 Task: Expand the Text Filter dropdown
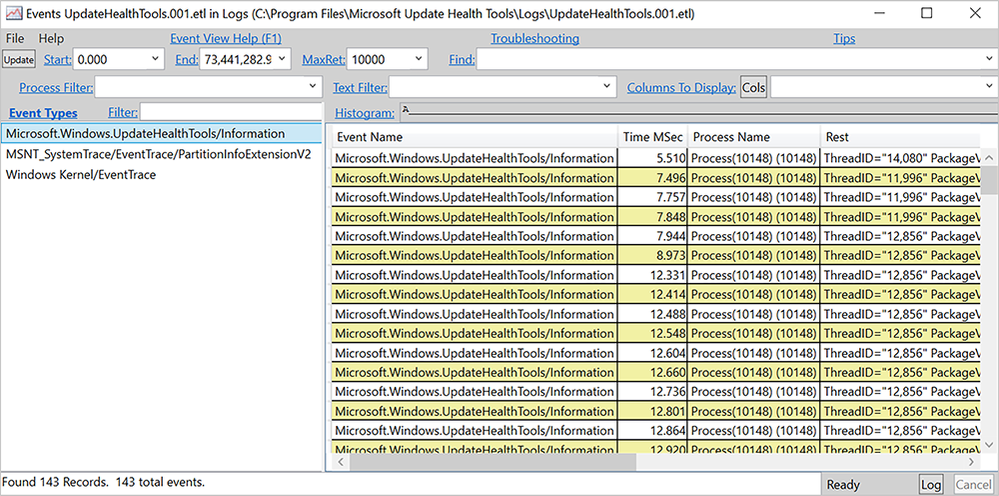pos(608,86)
